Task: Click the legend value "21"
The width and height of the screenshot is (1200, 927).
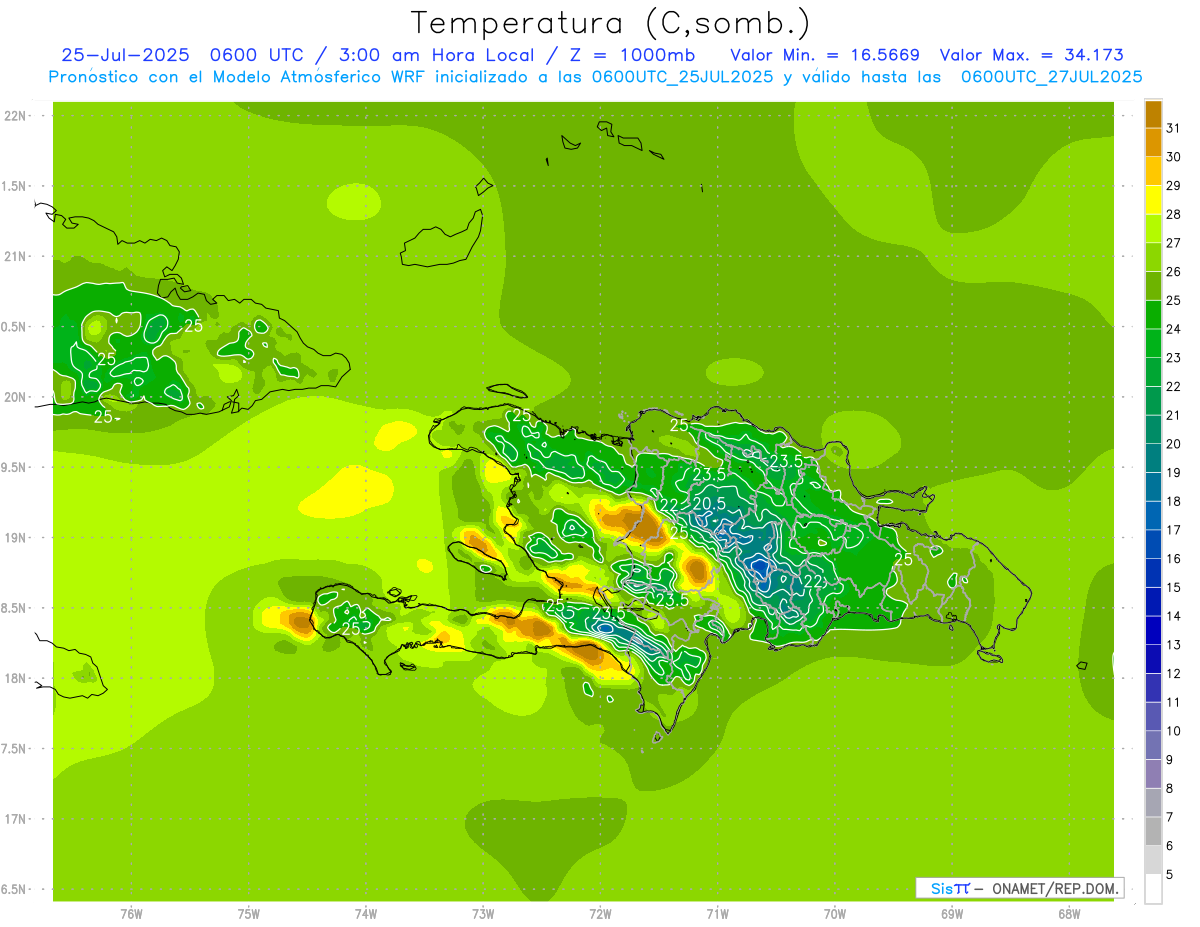Action: point(1174,415)
